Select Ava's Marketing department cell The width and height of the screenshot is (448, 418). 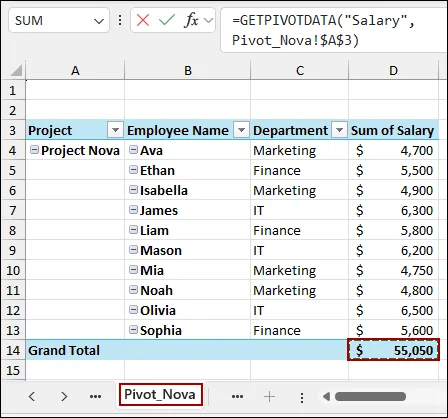click(299, 150)
